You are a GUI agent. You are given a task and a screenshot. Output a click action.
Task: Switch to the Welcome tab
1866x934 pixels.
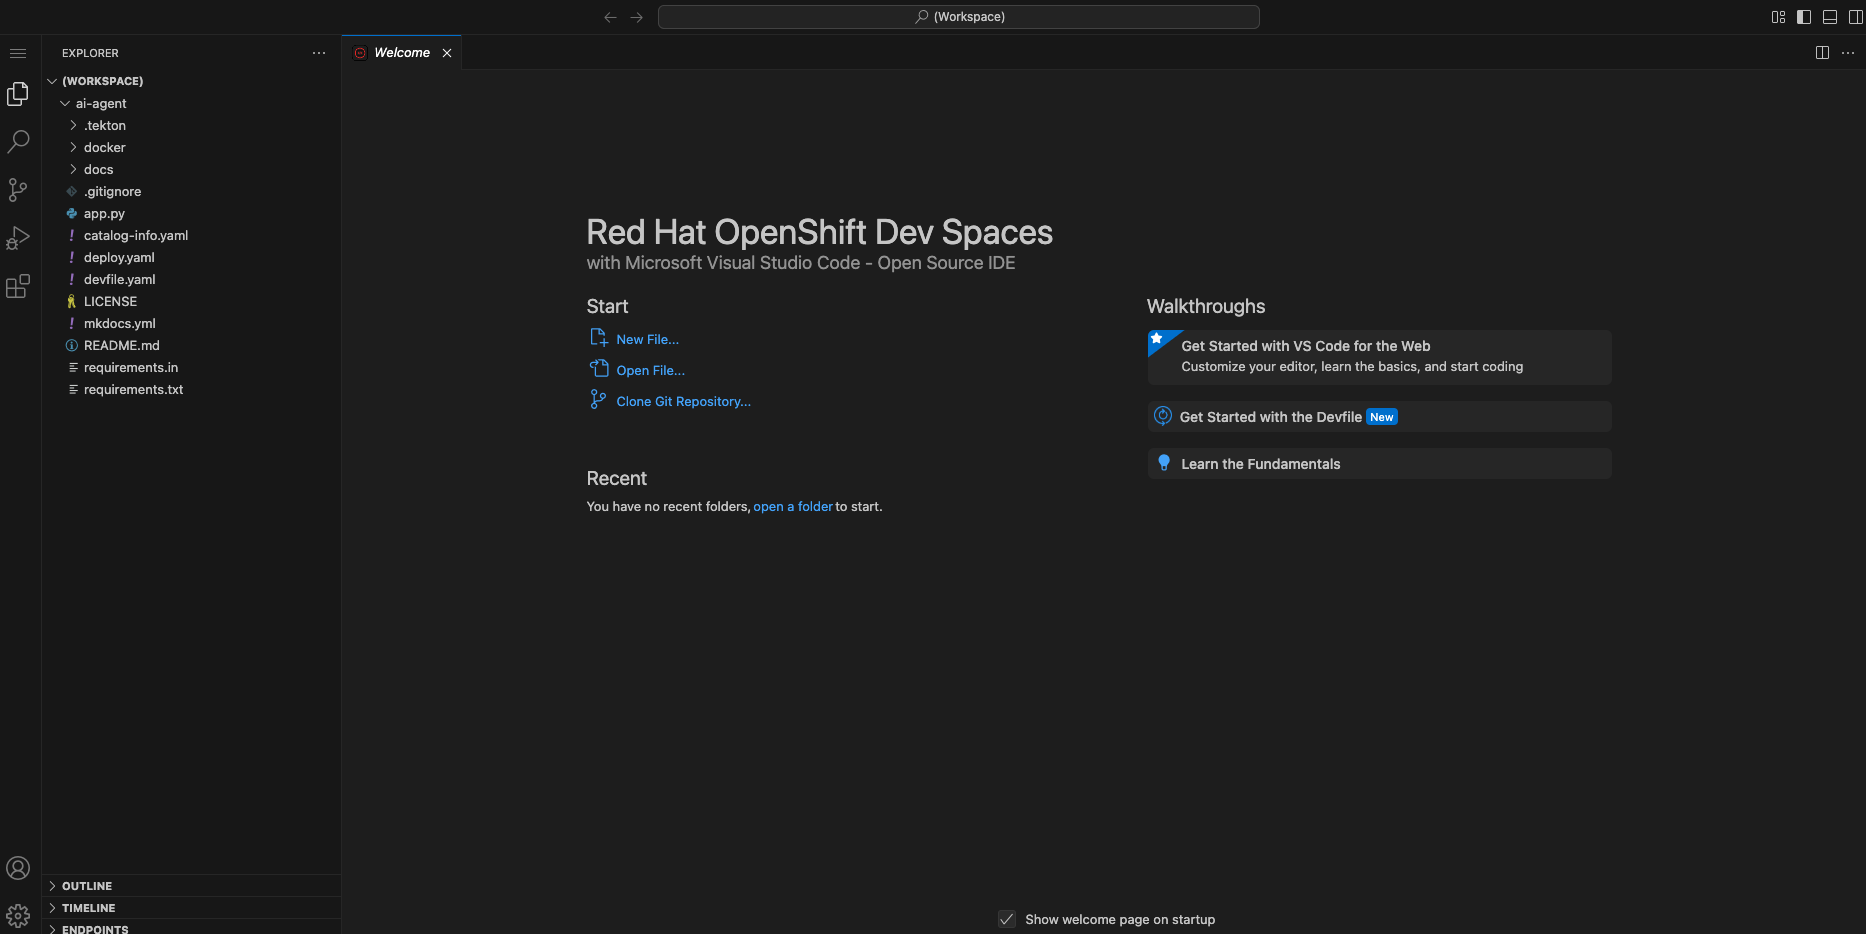(400, 52)
